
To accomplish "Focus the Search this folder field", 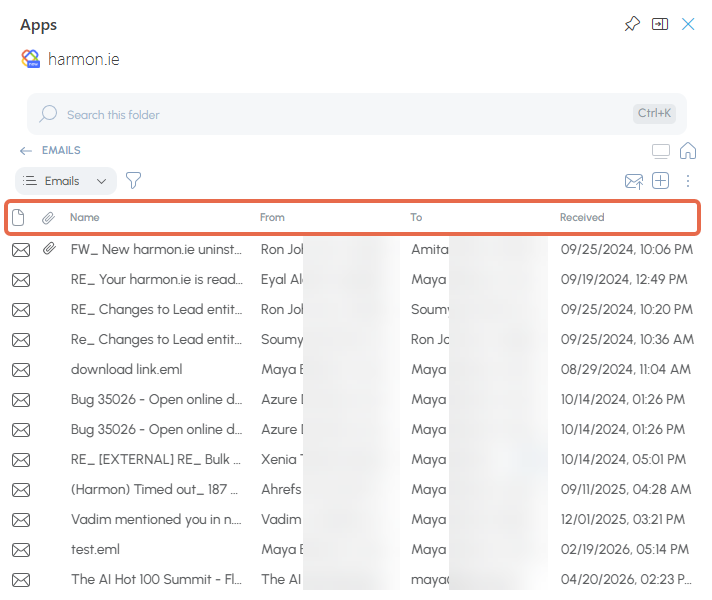I will click(x=357, y=114).
